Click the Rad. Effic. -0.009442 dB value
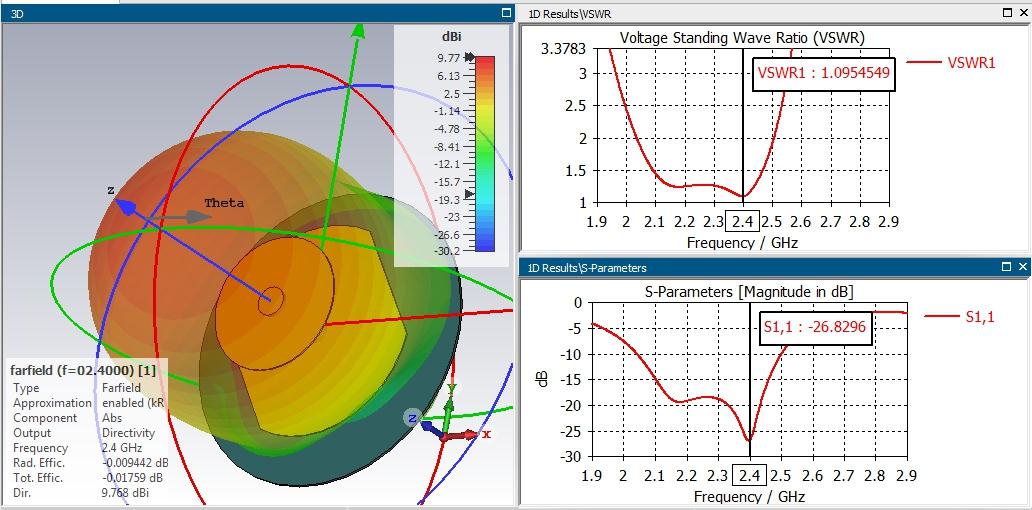This screenshot has height=510, width=1032. 135,463
